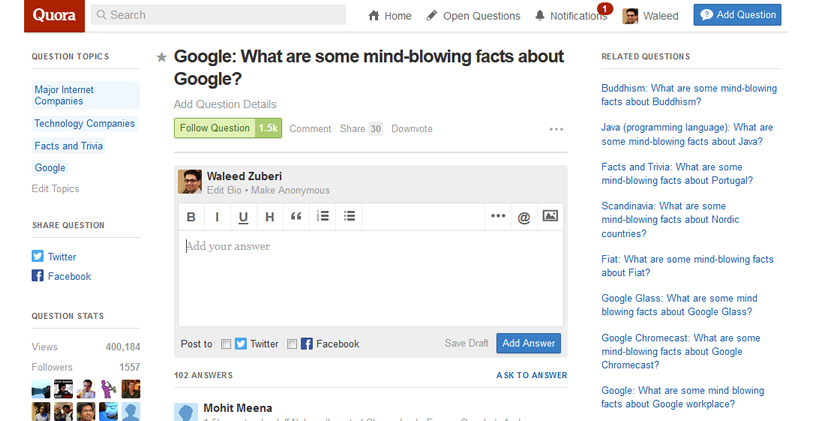Insert an image into the answer
Screen dimensions: 825x421
[550, 216]
